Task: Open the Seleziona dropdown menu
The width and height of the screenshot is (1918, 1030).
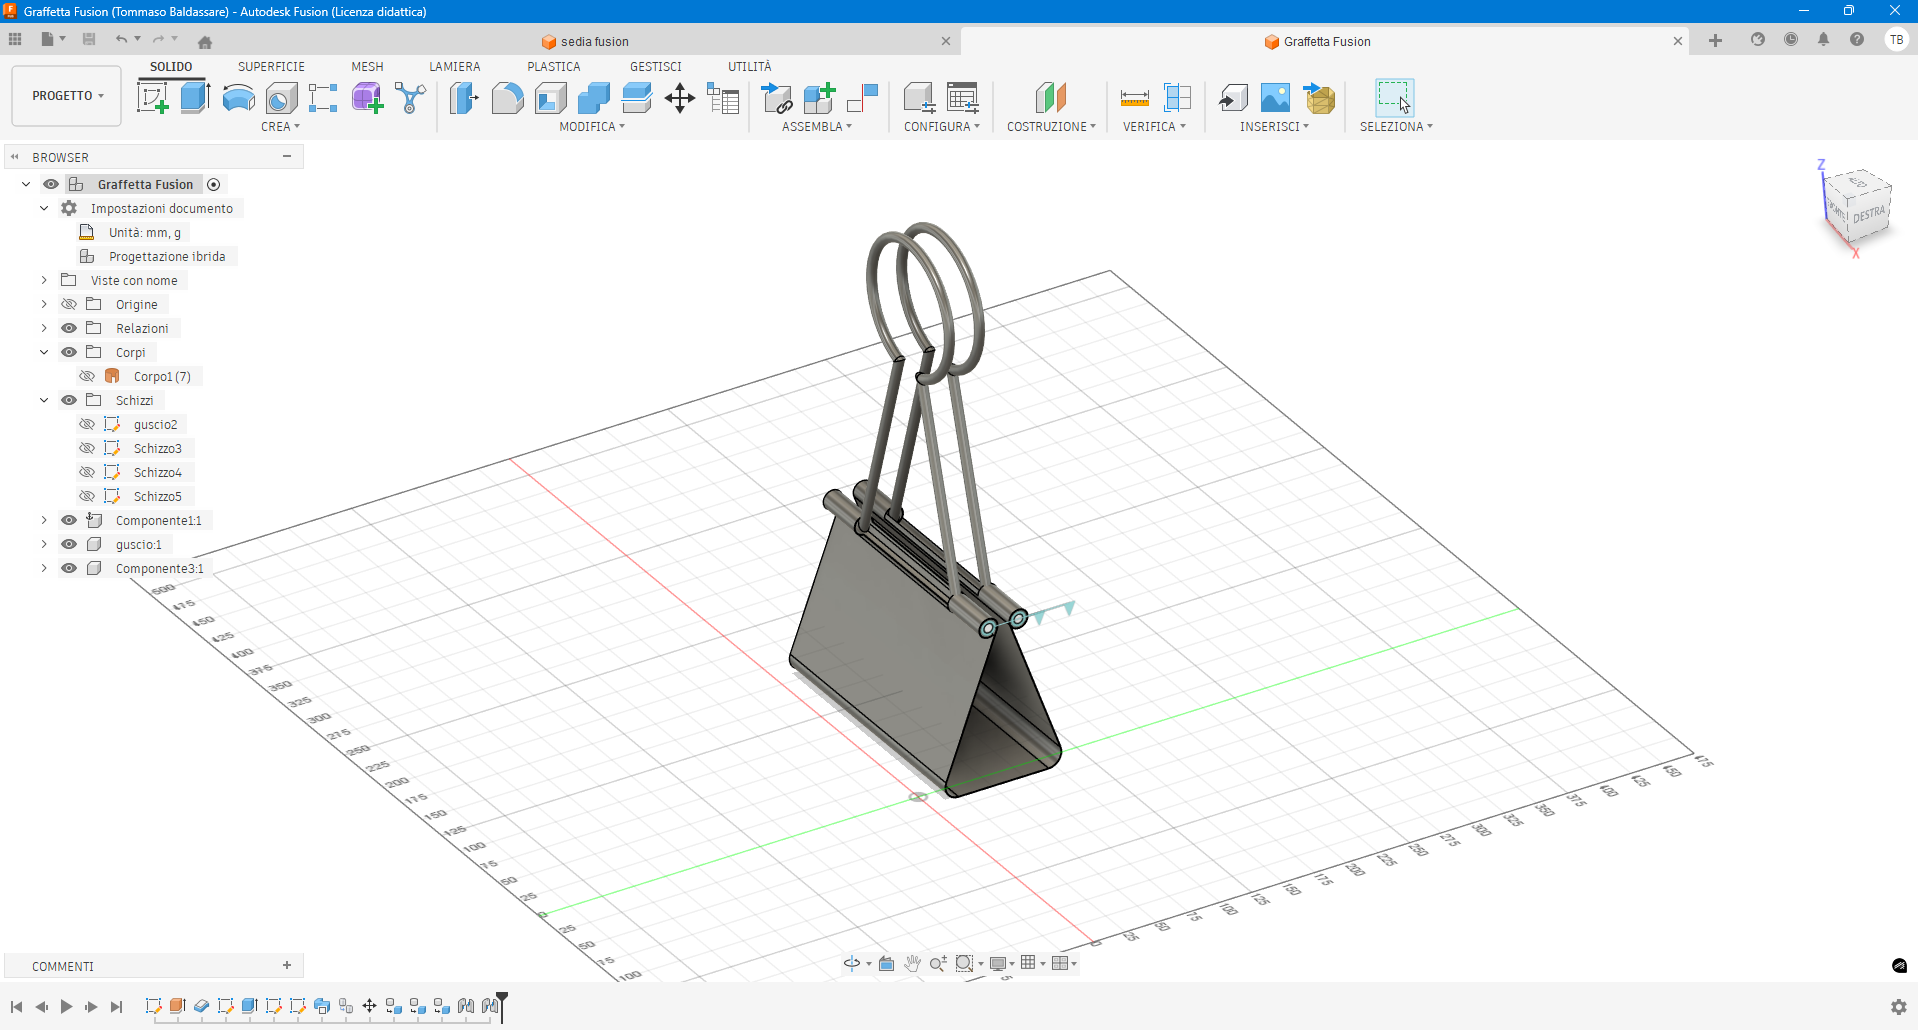Action: (x=1397, y=126)
